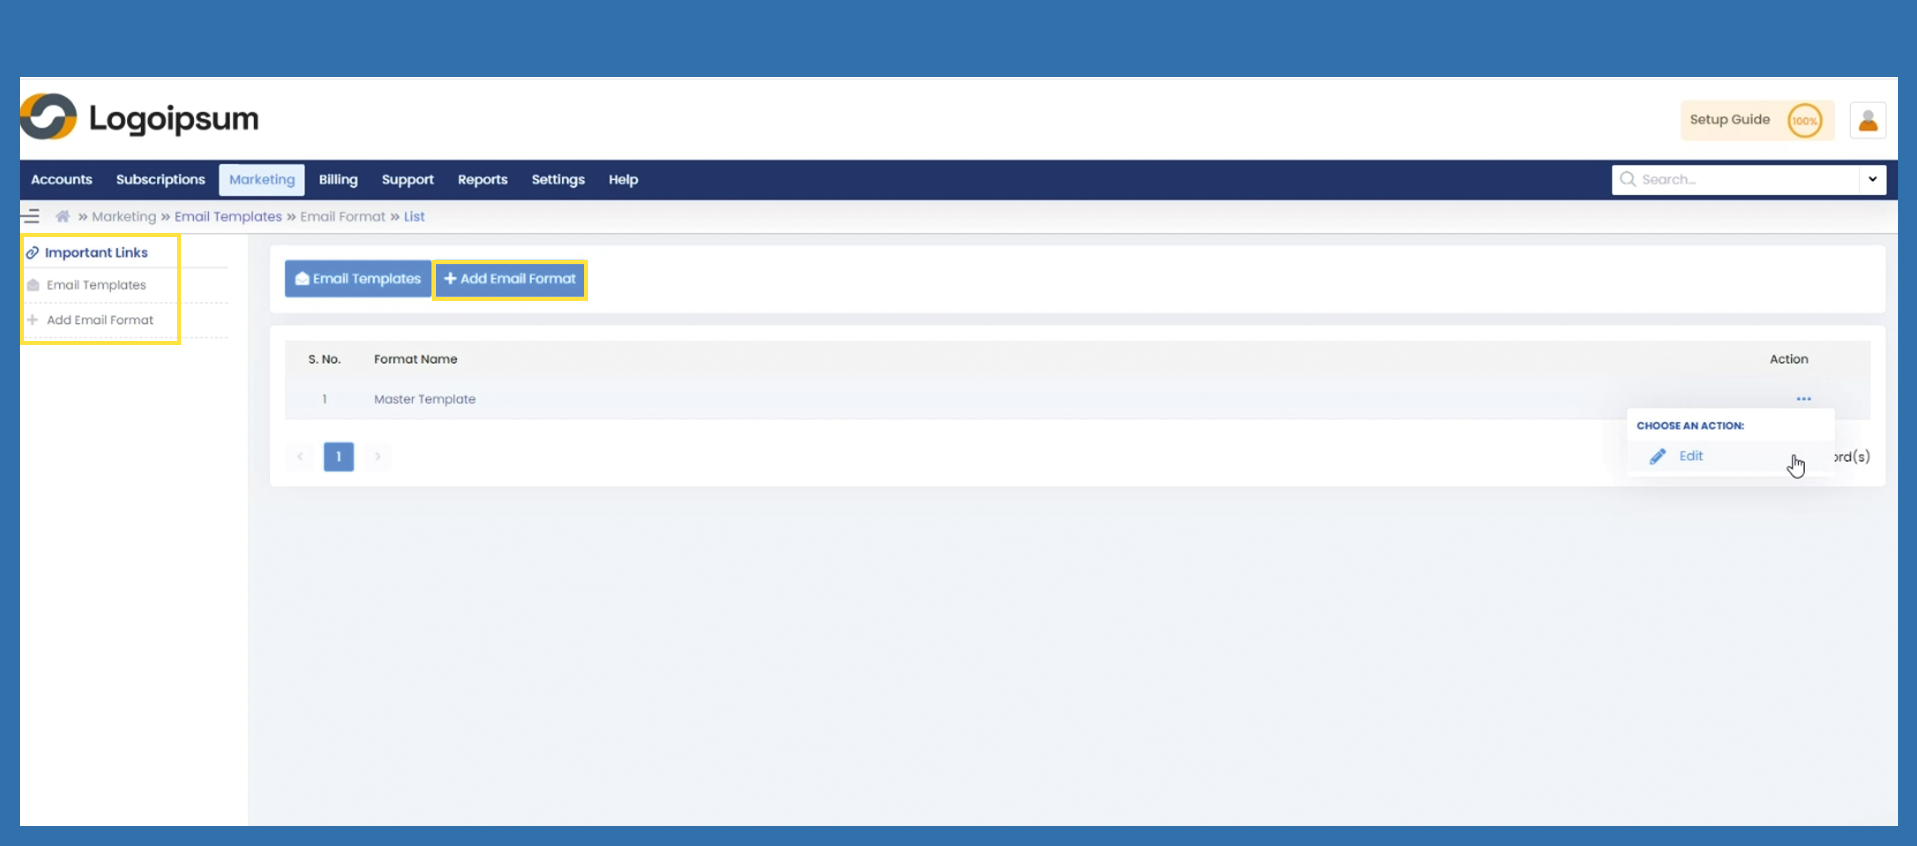This screenshot has height=846, width=1917.
Task: Open the Subscriptions menu
Action: pyautogui.click(x=160, y=180)
